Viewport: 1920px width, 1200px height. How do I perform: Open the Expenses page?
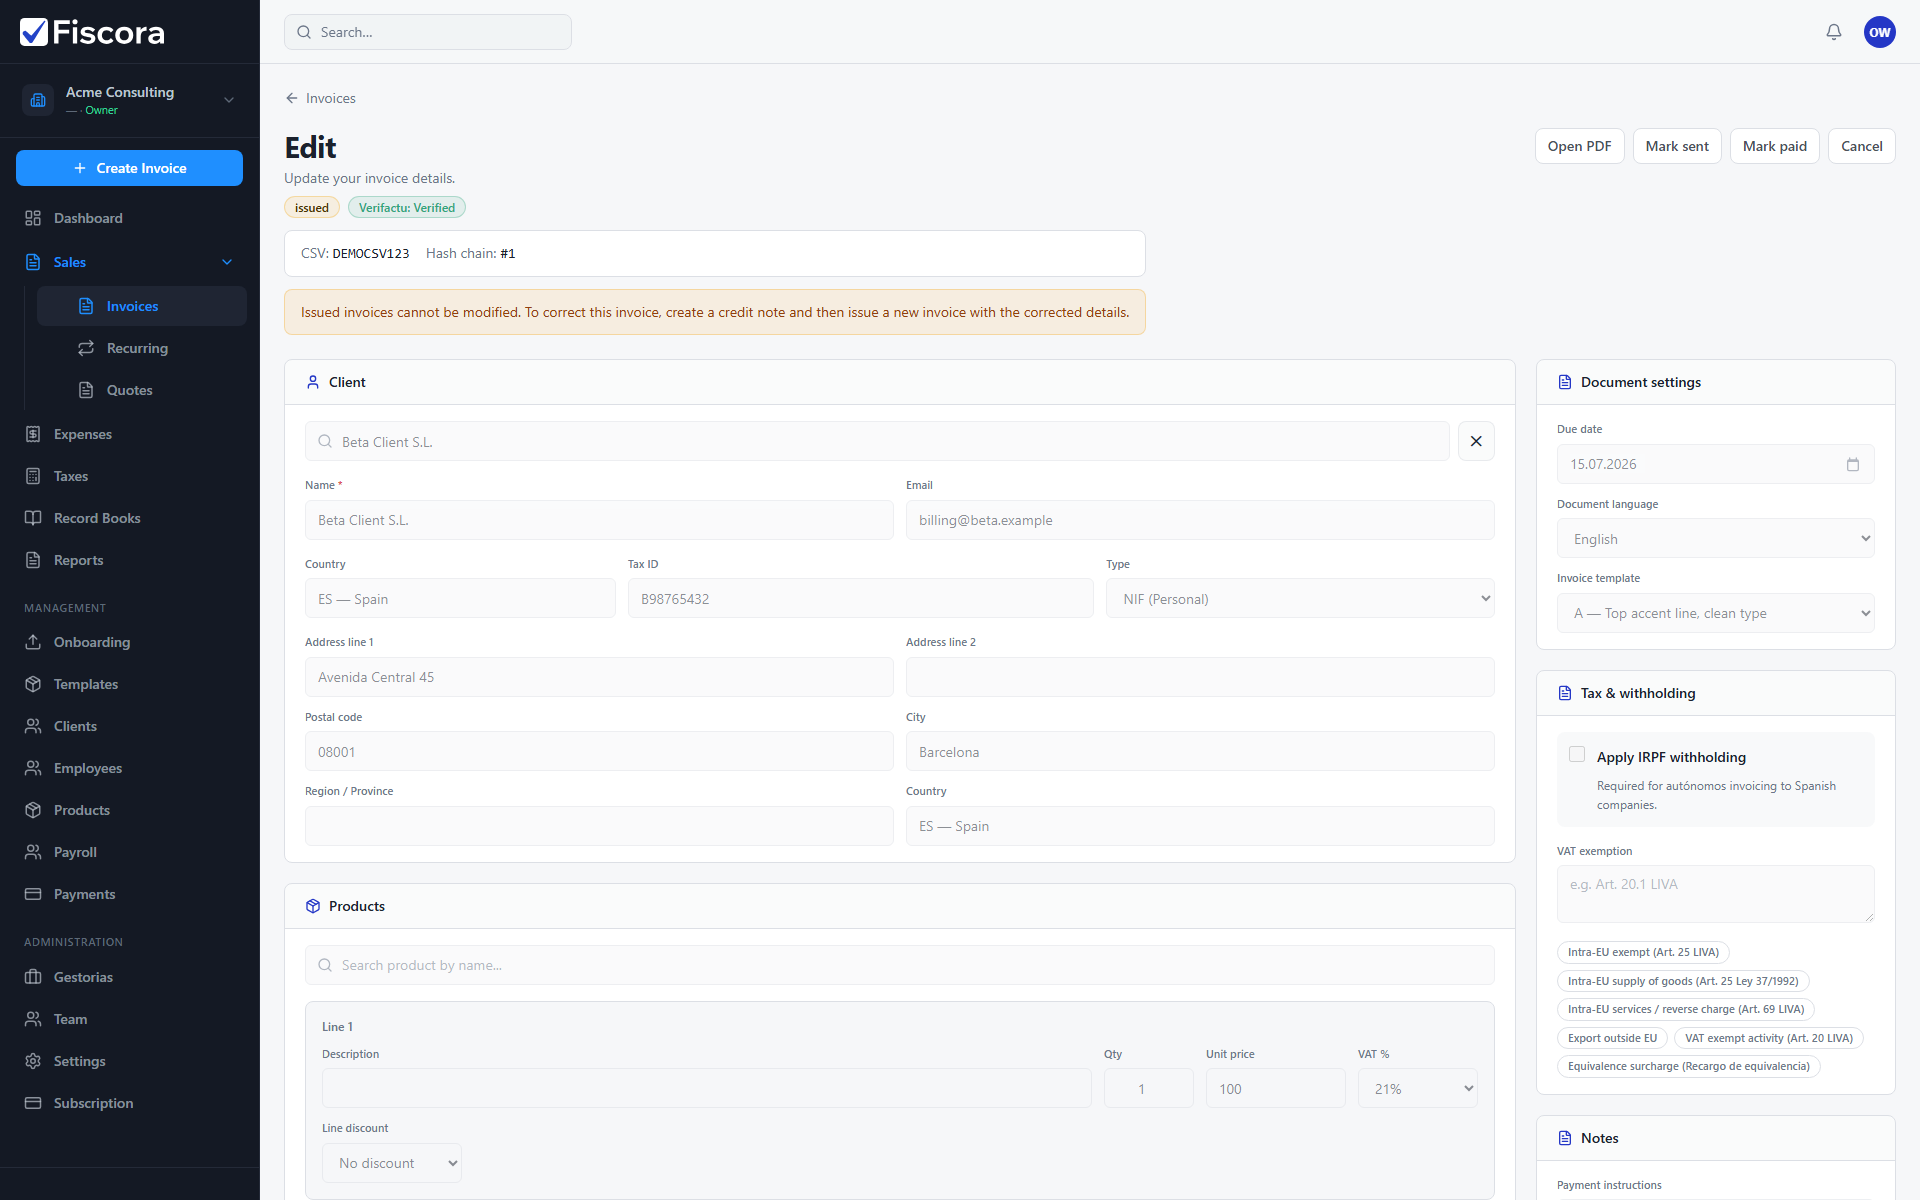coord(129,434)
